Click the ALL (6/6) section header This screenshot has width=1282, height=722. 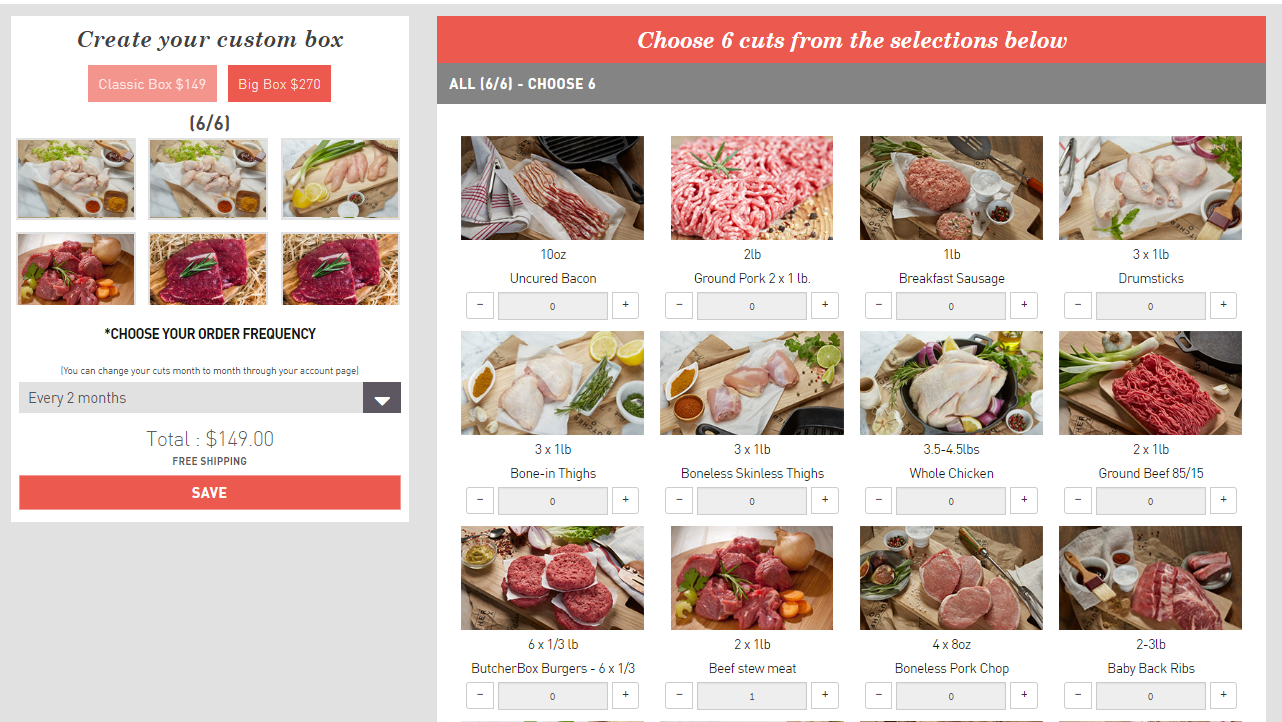point(851,84)
